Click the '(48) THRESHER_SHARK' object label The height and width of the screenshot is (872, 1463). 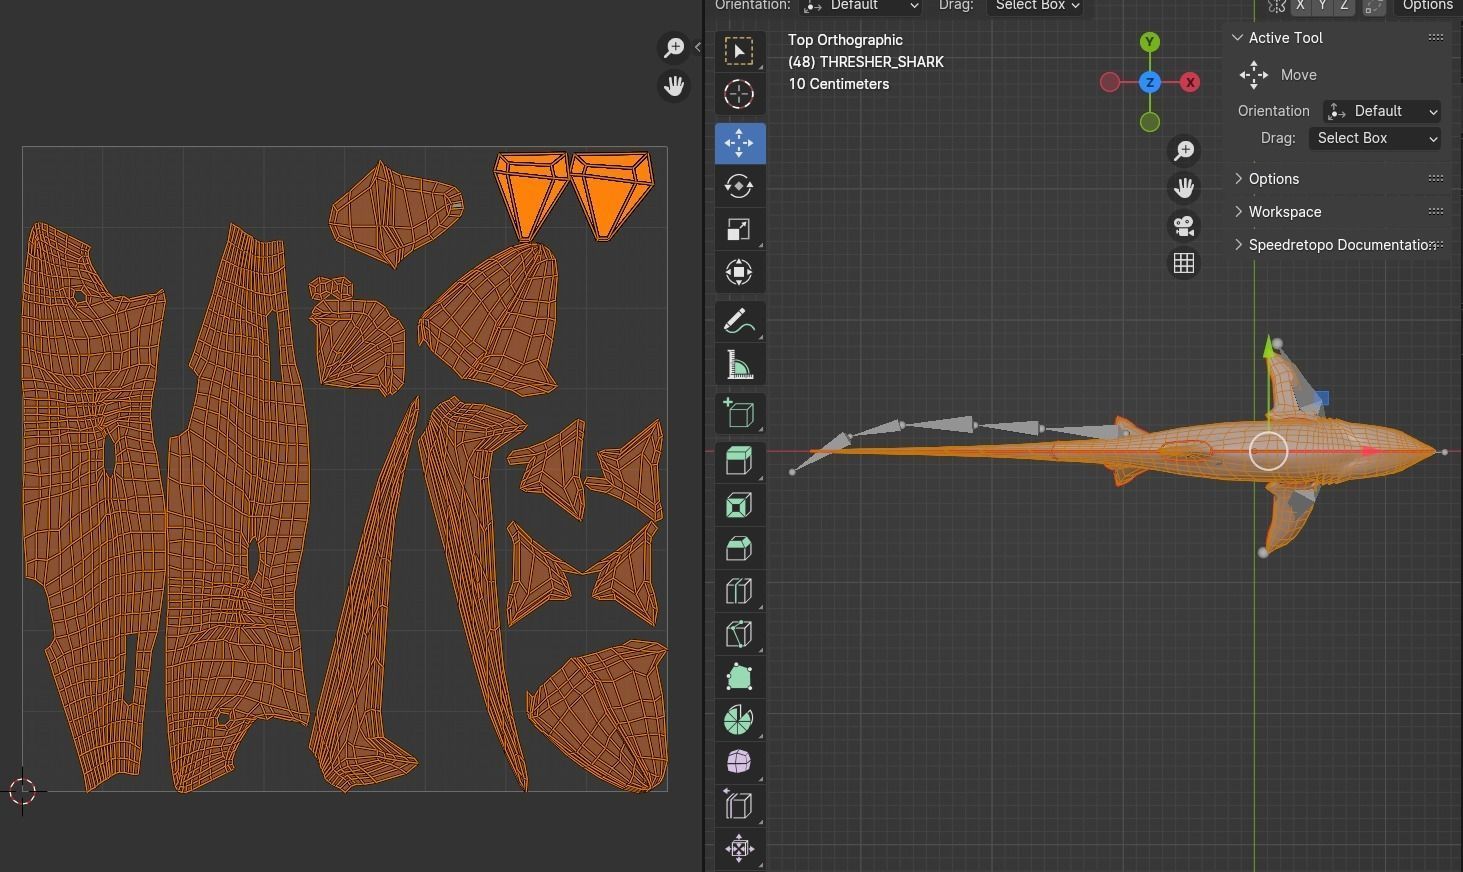(x=866, y=62)
